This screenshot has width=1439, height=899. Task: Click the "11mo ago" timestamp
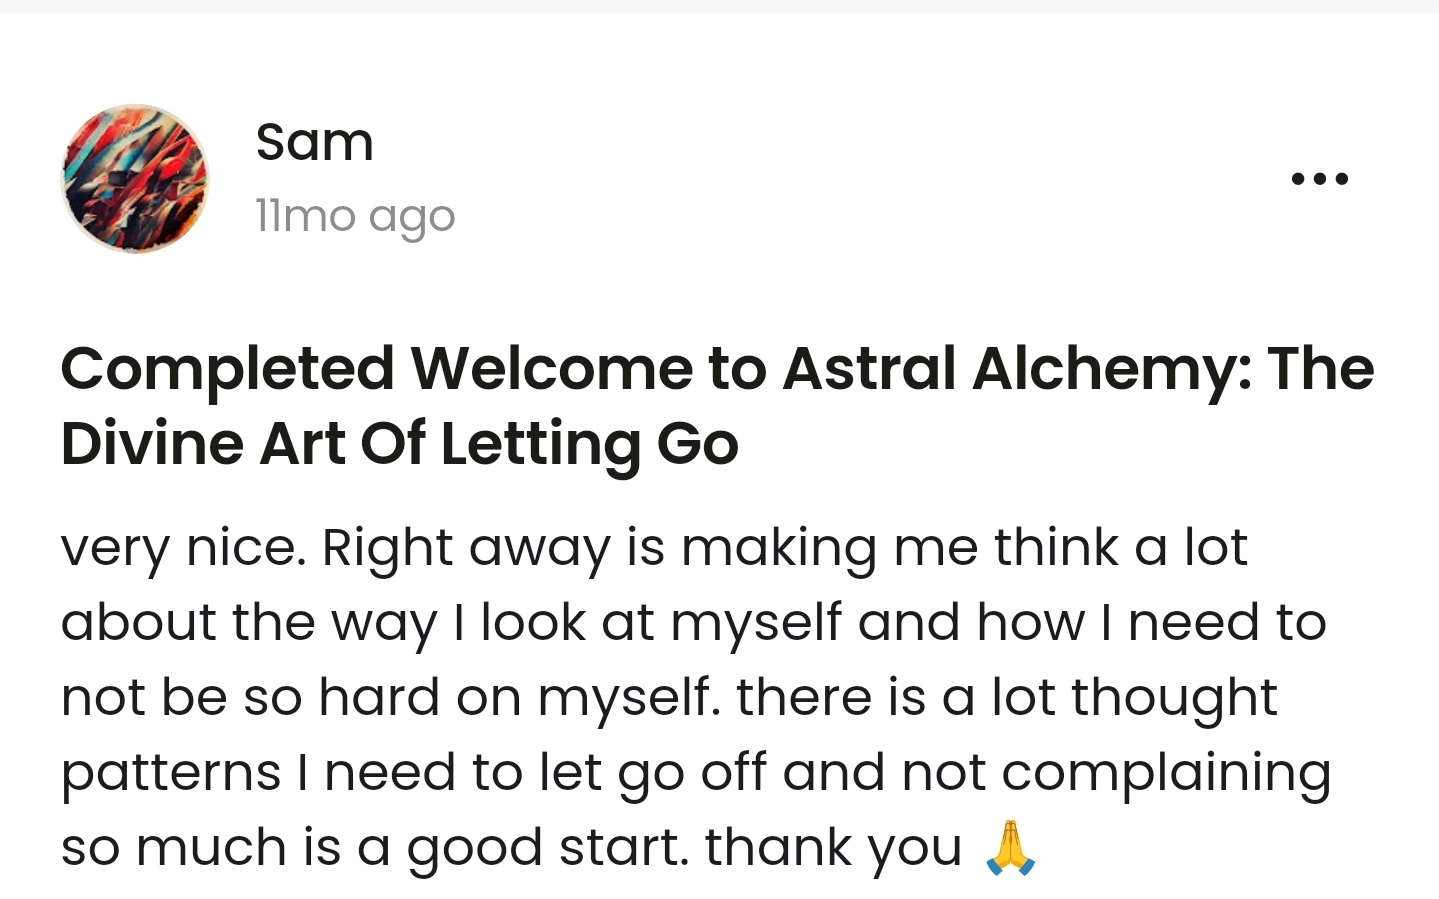click(x=355, y=216)
